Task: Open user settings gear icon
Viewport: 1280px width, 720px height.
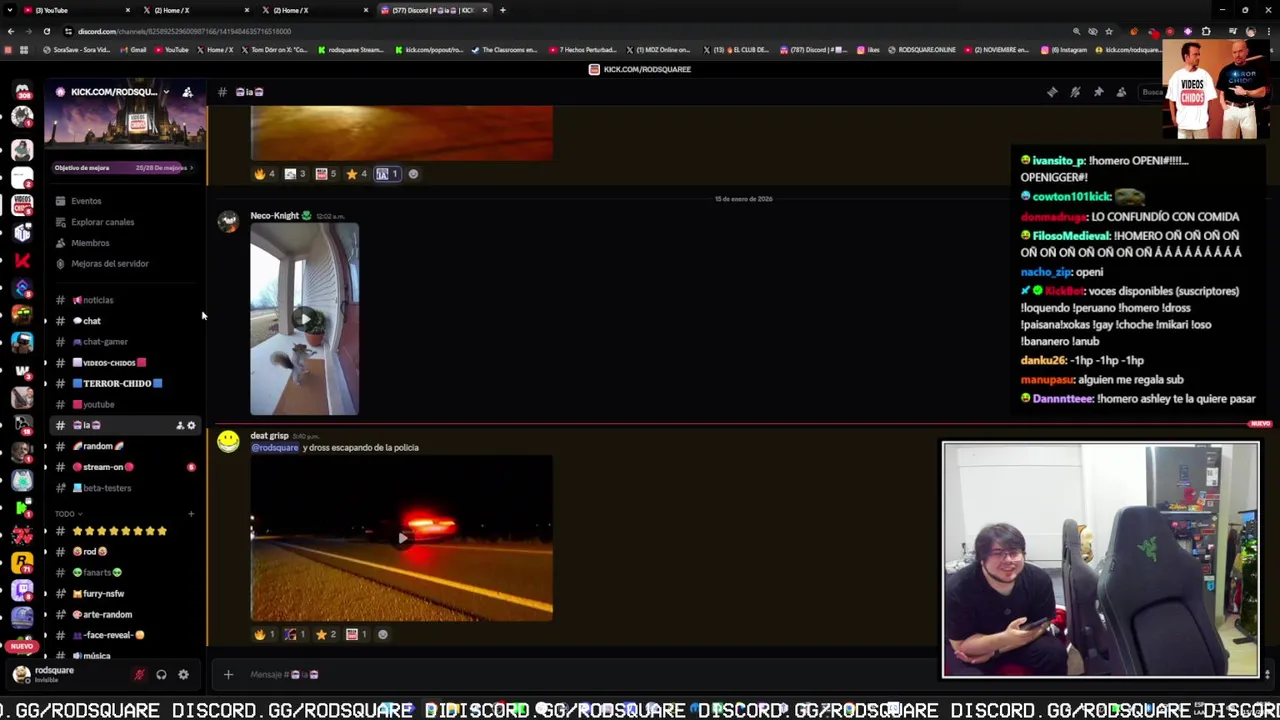Action: (183, 675)
